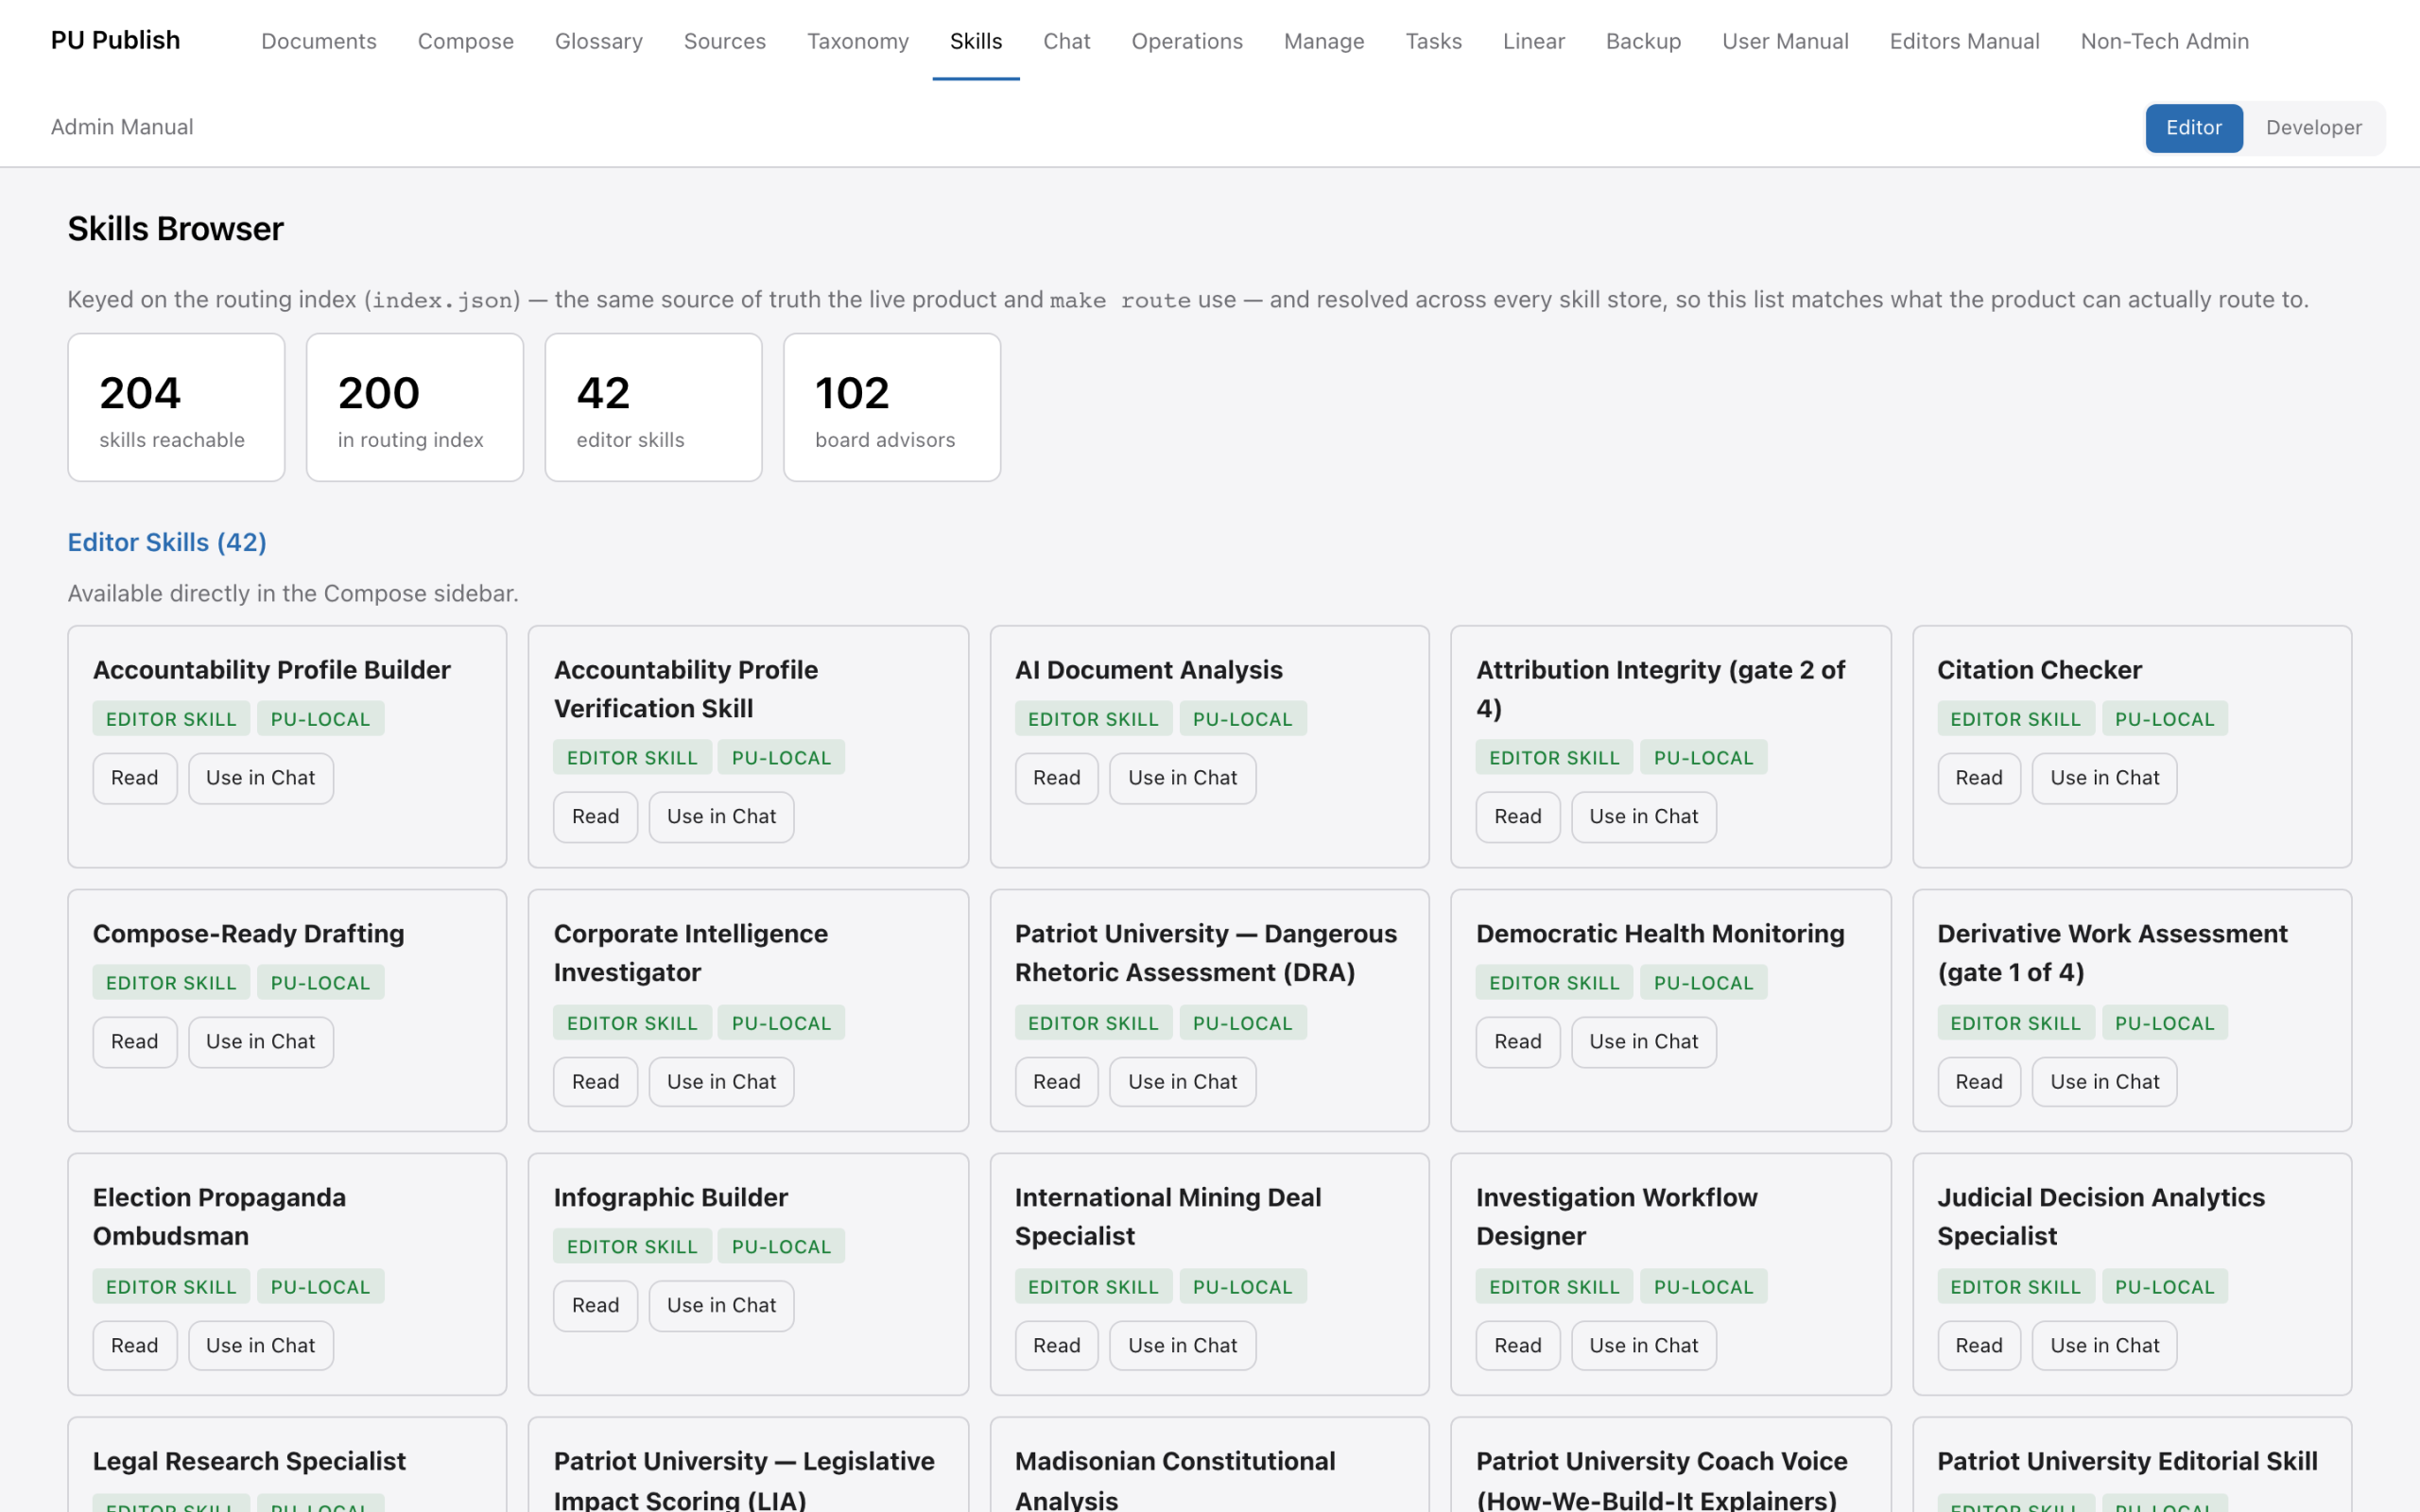Viewport: 2420px width, 1512px height.
Task: Switch to Developer mode toggle
Action: (x=2313, y=127)
